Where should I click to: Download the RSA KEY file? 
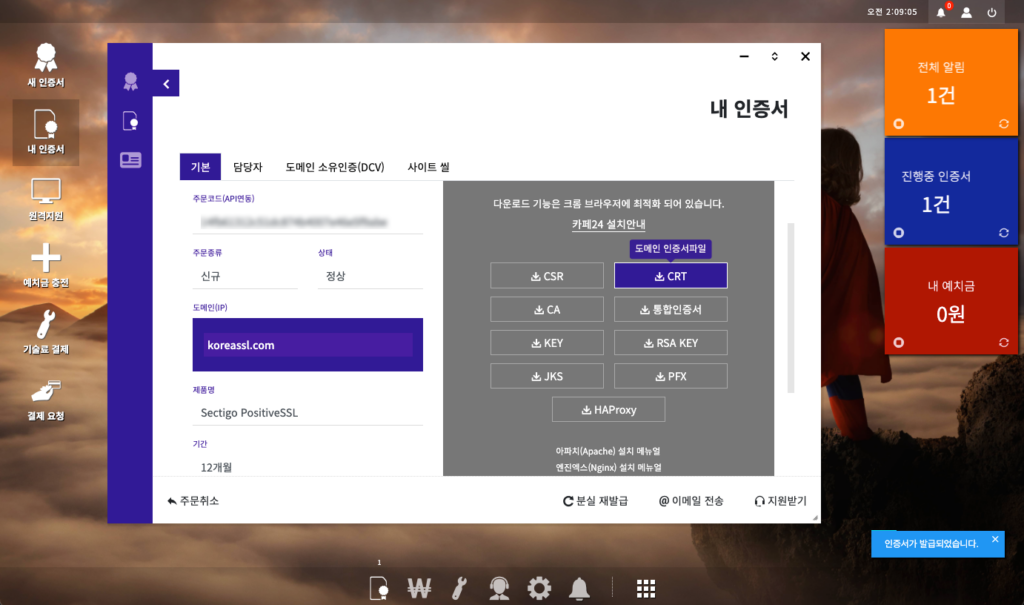tap(671, 342)
